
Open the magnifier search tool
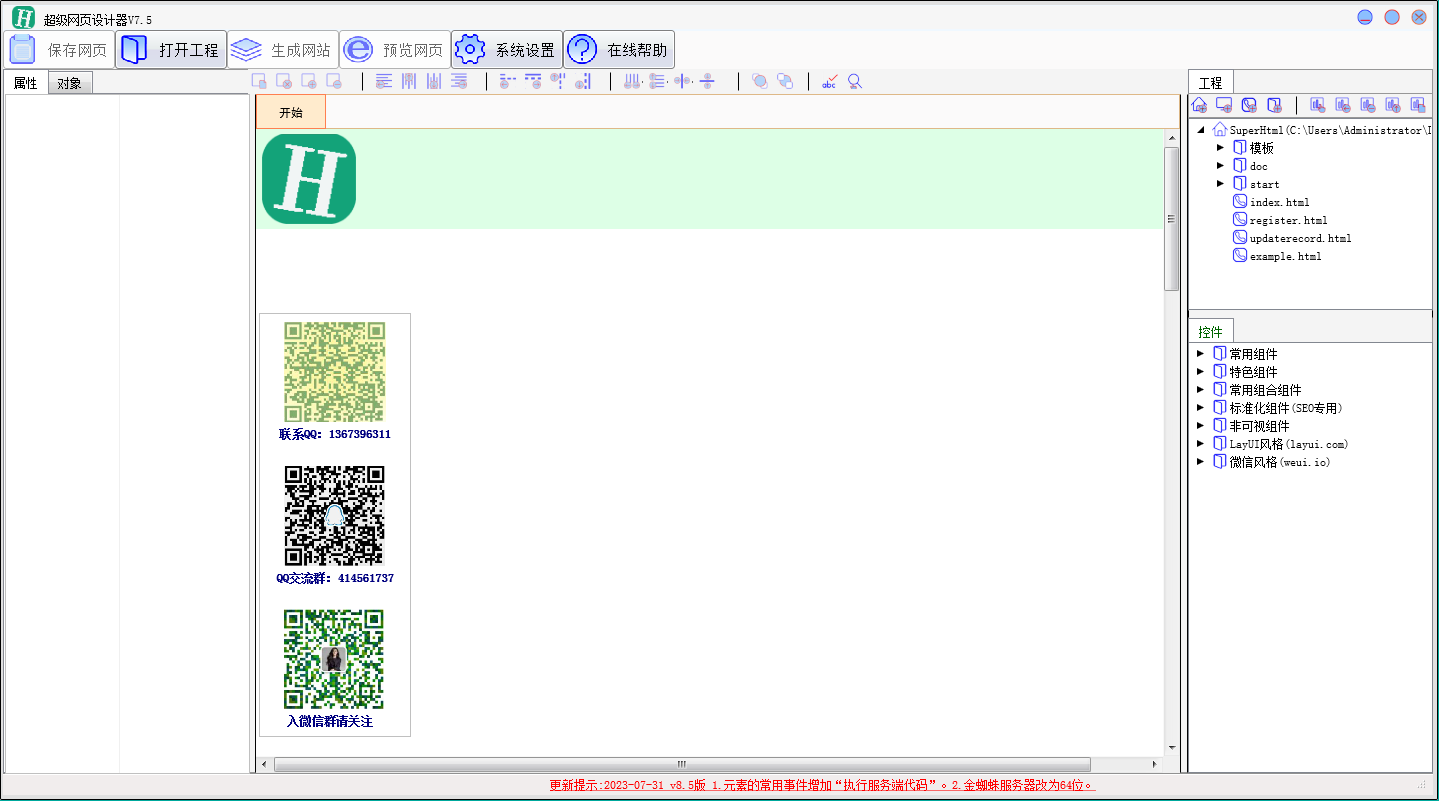(x=854, y=82)
